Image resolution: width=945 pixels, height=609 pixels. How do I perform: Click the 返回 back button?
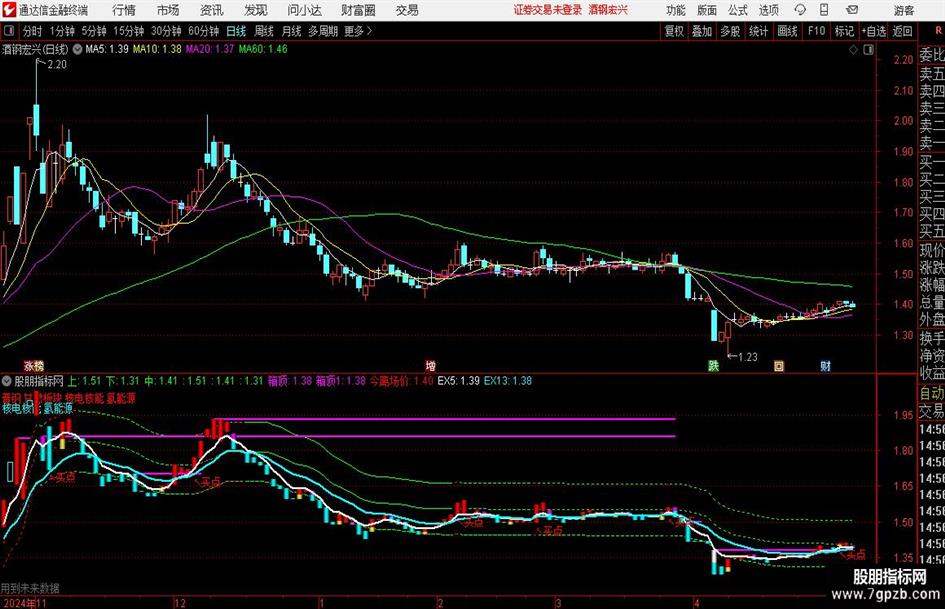(902, 31)
